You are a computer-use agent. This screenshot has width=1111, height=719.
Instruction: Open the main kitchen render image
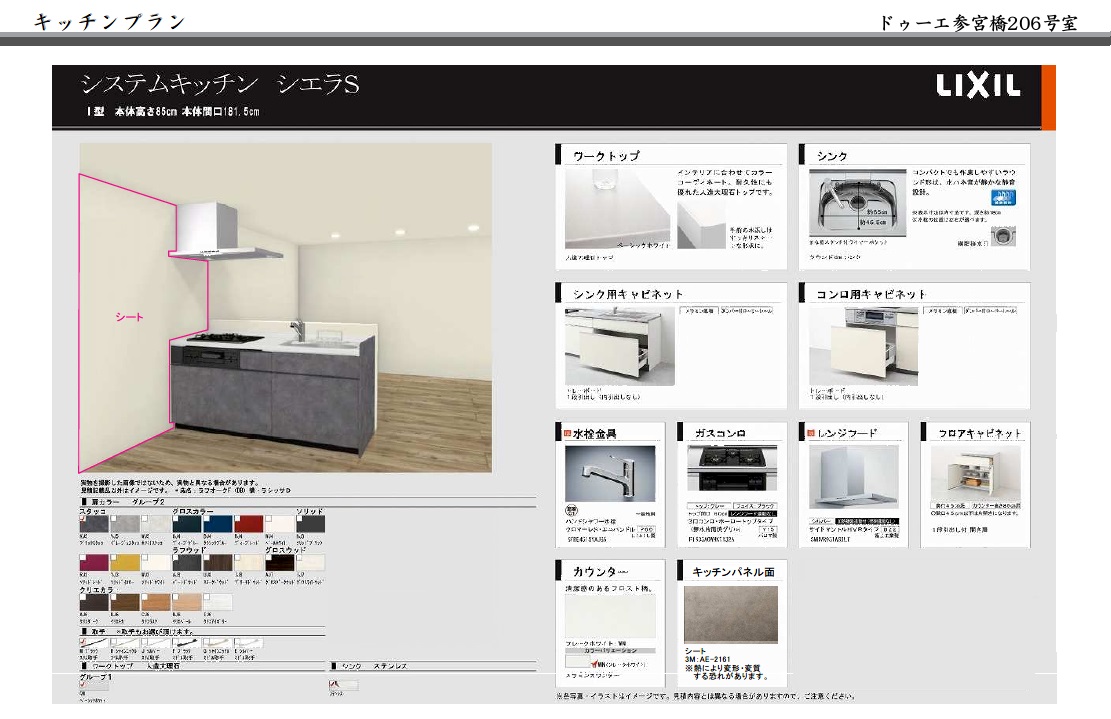click(x=286, y=308)
